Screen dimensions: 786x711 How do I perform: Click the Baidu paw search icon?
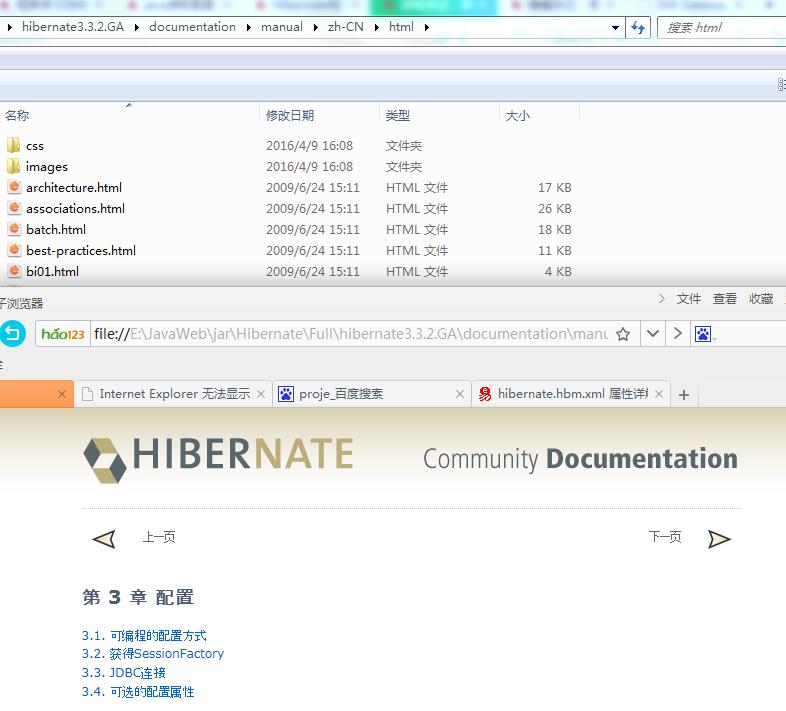703,334
